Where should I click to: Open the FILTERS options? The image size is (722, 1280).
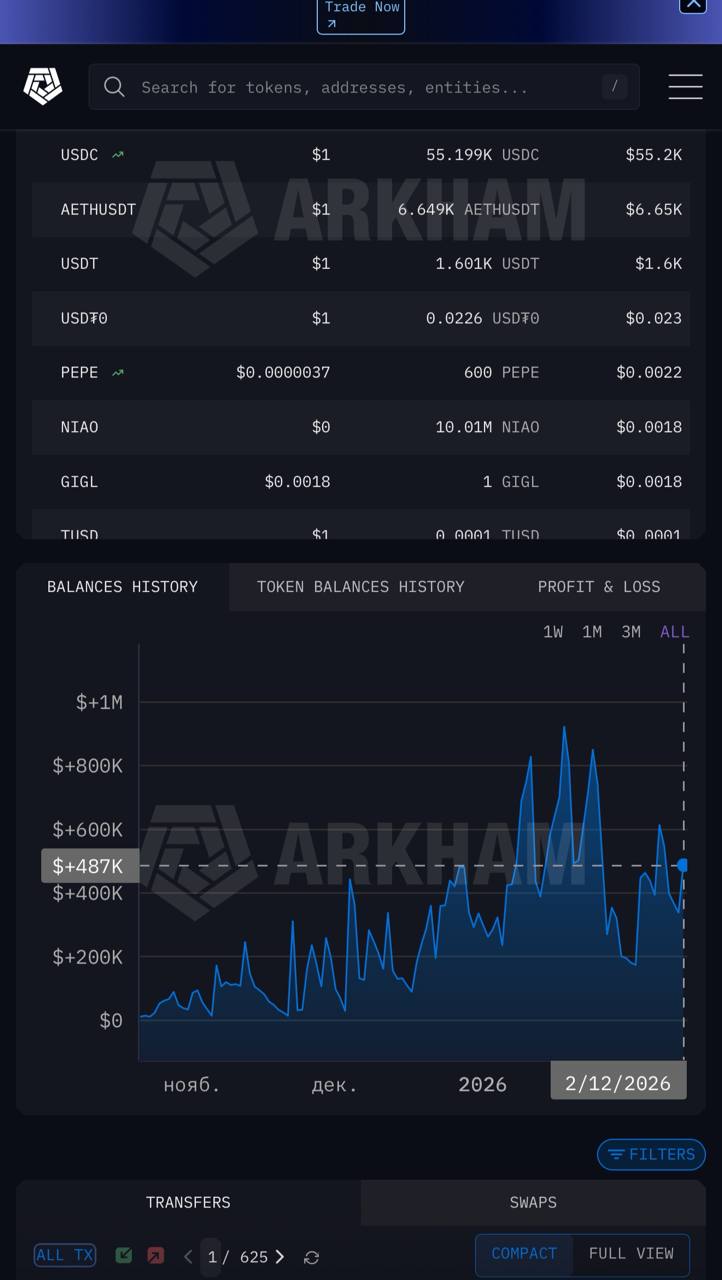651,1154
